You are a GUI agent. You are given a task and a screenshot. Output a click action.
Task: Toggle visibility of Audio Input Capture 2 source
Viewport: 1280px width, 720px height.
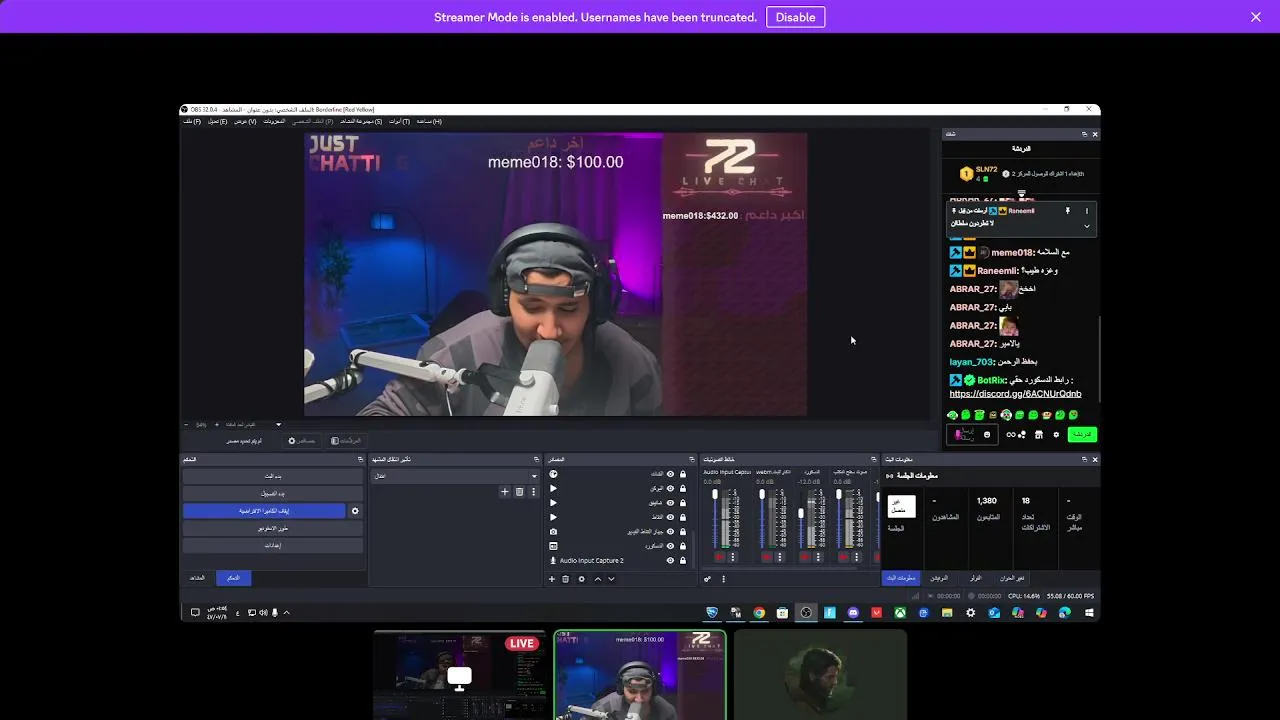(x=670, y=560)
